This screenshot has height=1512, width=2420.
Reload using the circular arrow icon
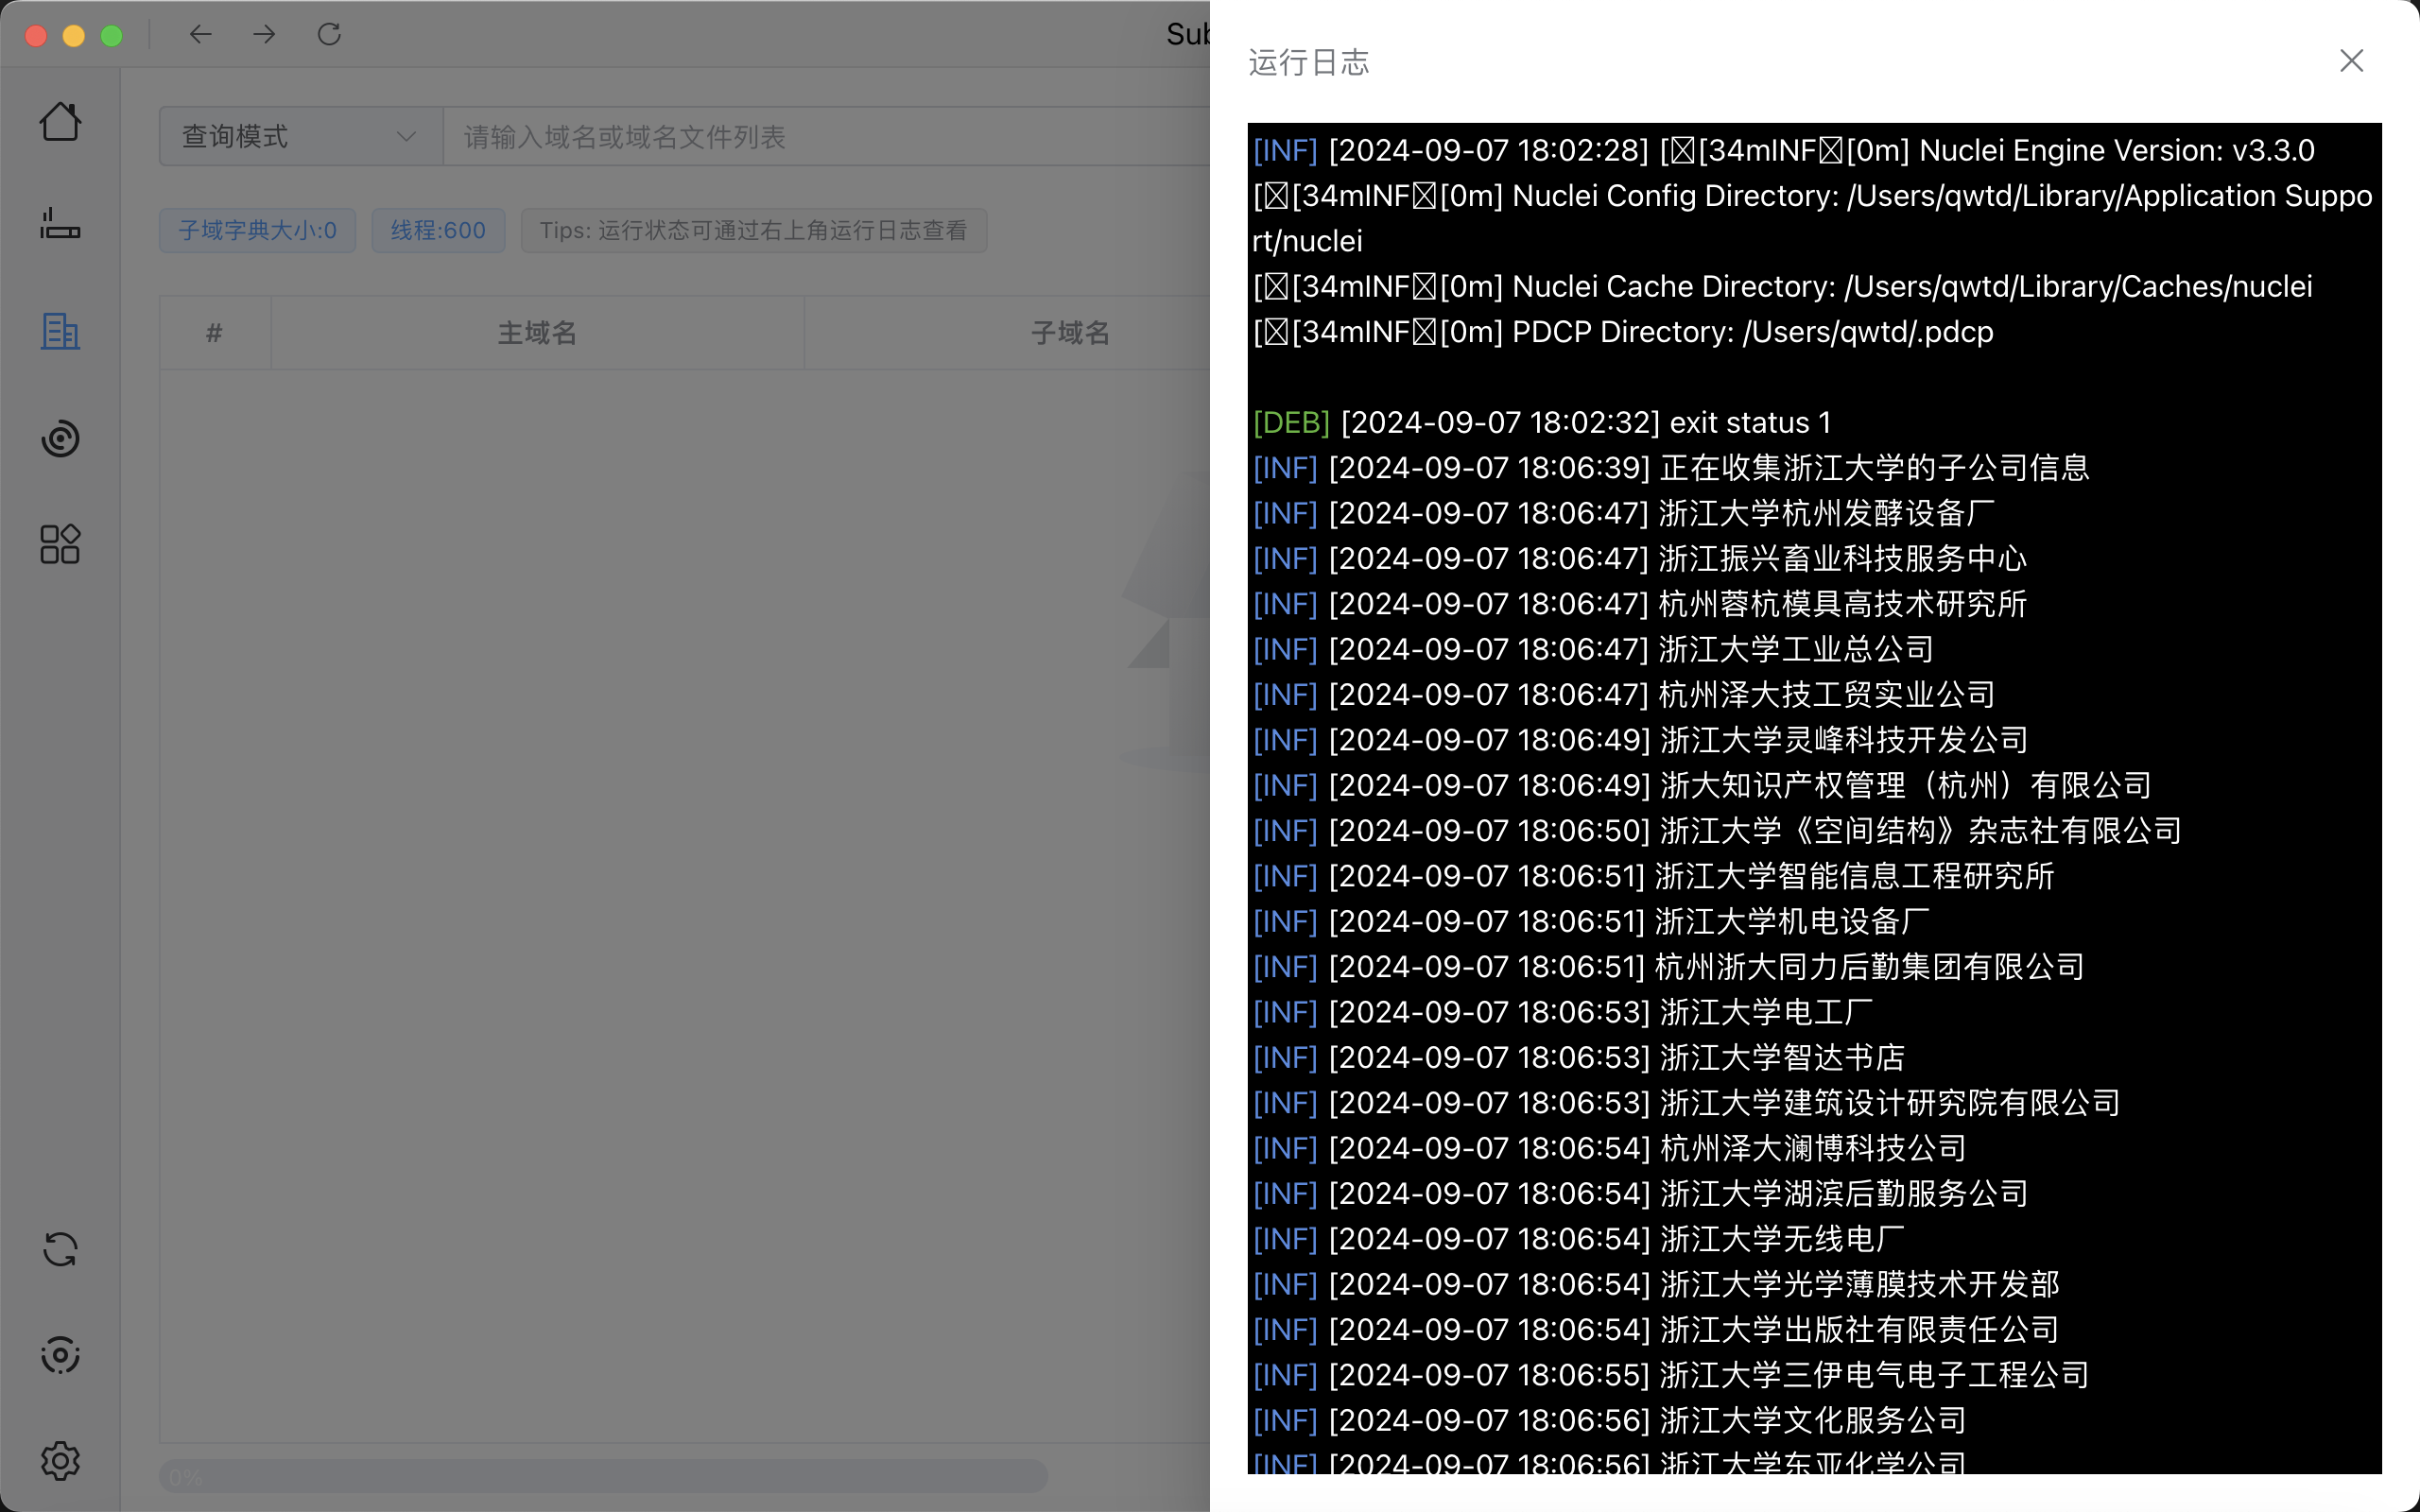[329, 35]
